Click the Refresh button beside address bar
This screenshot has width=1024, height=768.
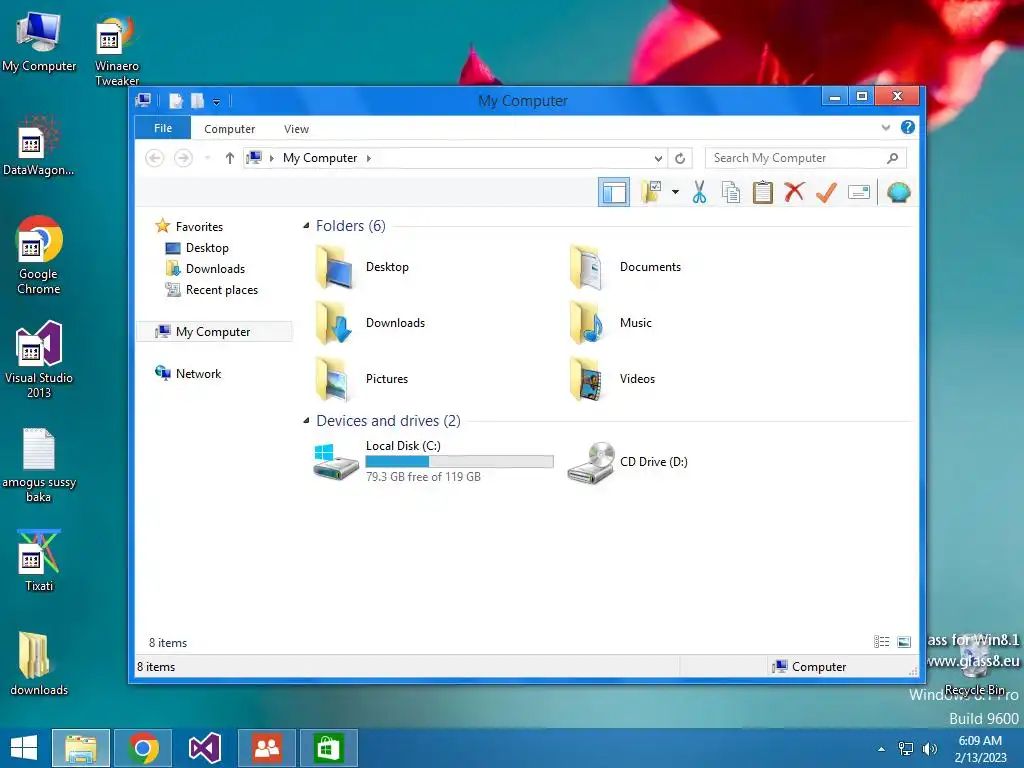click(x=680, y=158)
